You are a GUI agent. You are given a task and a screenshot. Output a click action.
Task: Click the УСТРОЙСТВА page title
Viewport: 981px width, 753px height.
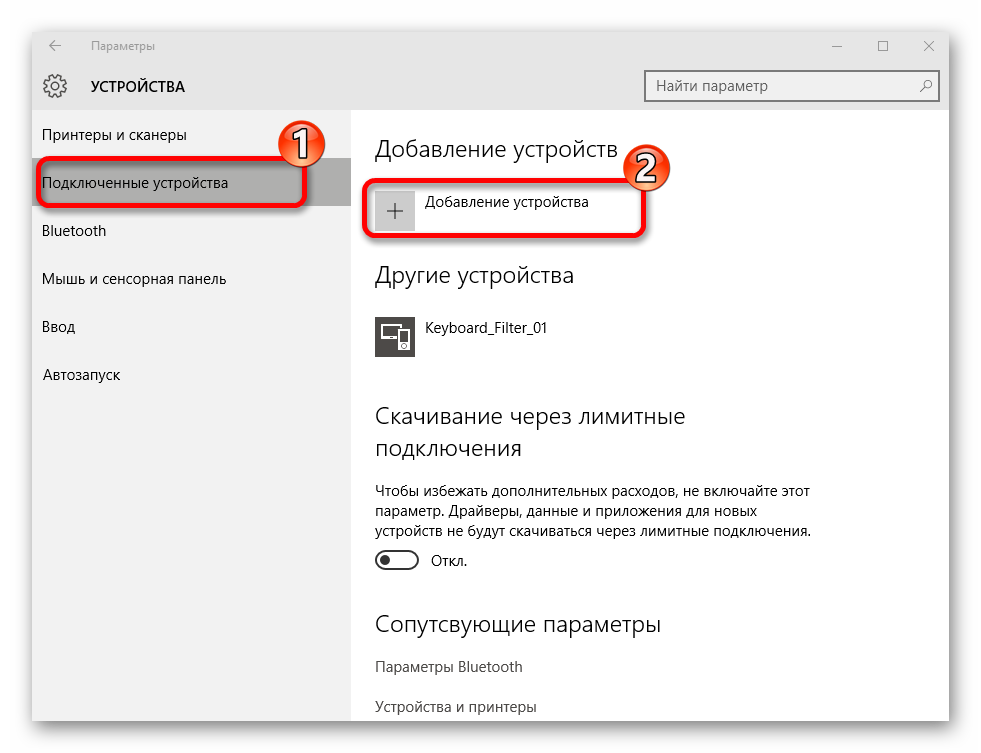tap(138, 87)
